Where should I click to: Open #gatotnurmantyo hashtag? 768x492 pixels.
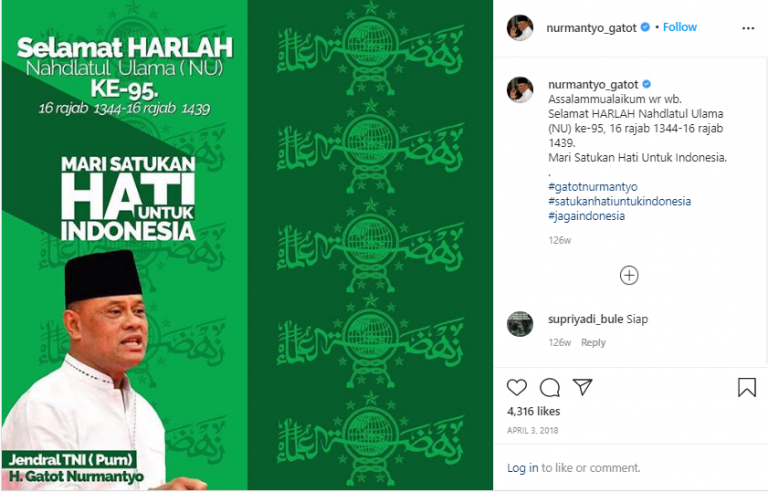(x=593, y=187)
